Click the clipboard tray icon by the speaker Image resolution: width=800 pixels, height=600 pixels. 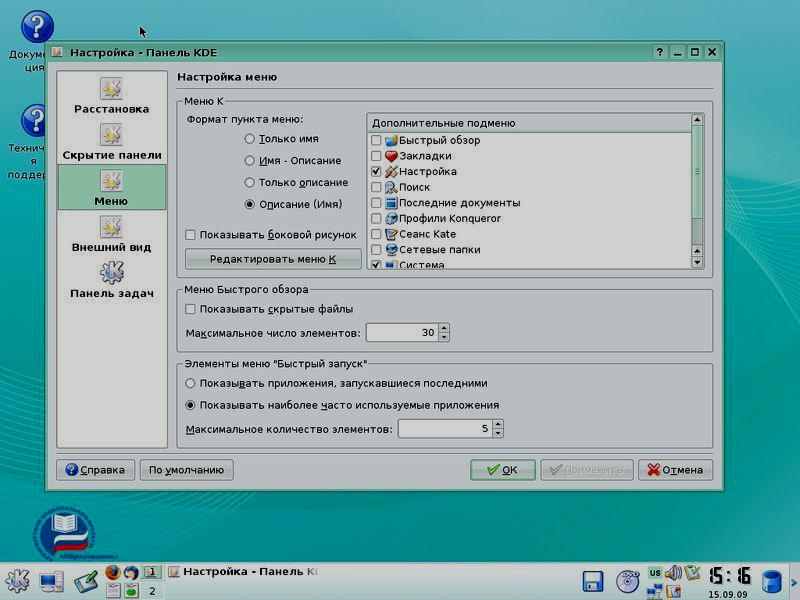(x=692, y=573)
